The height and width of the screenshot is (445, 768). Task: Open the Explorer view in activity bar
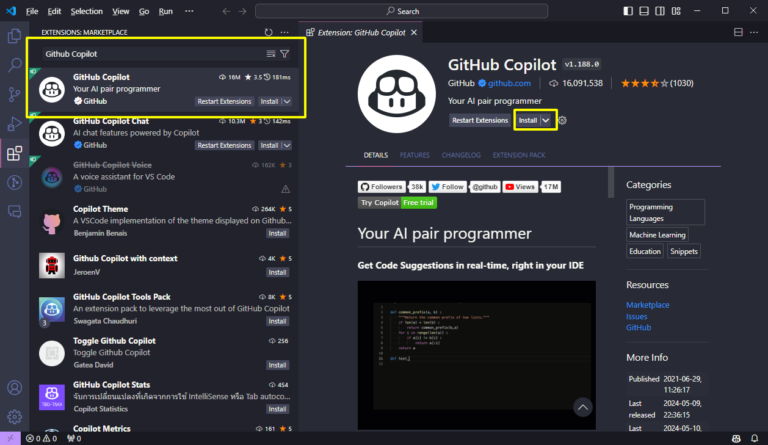[x=14, y=36]
